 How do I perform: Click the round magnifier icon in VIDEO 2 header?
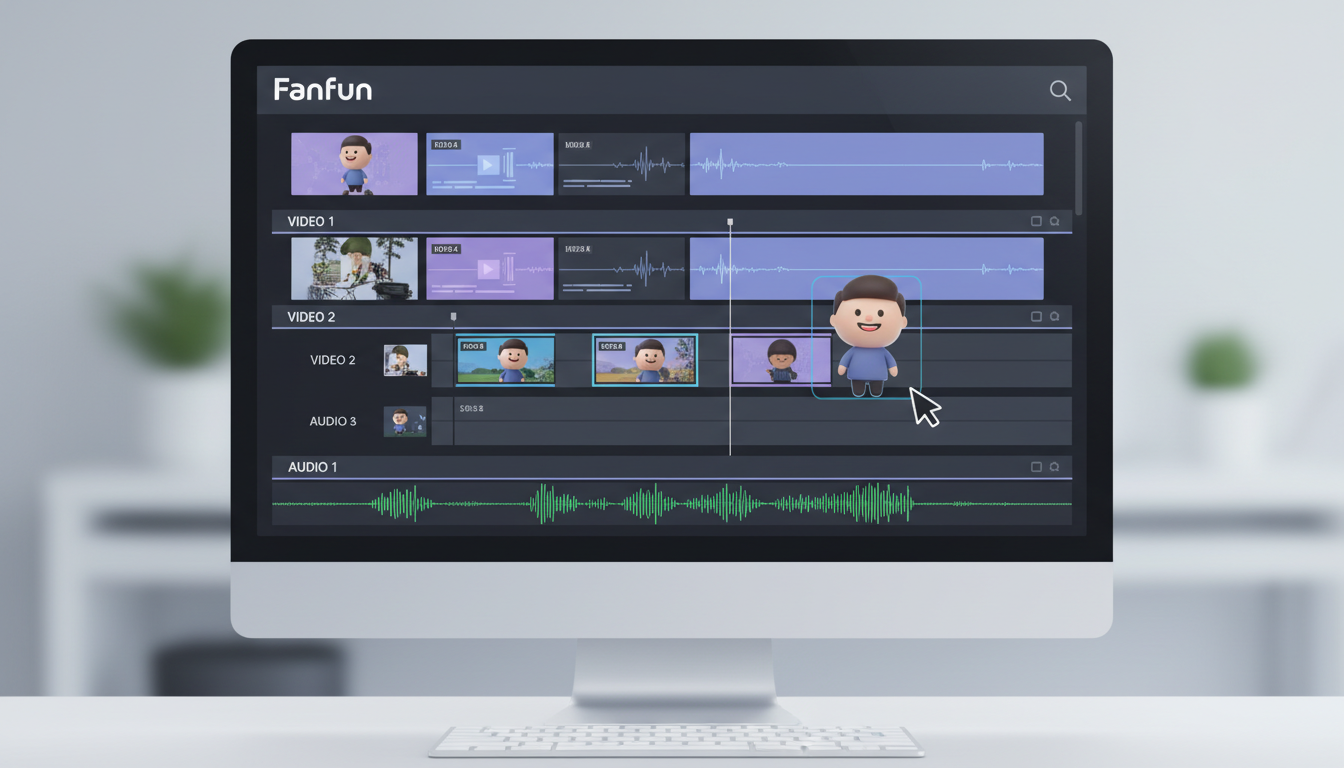coord(1054,316)
